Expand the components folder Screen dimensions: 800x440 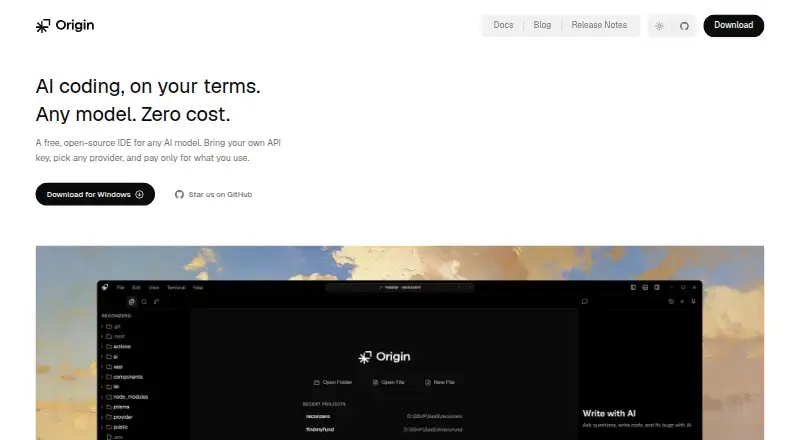[x=122, y=377]
